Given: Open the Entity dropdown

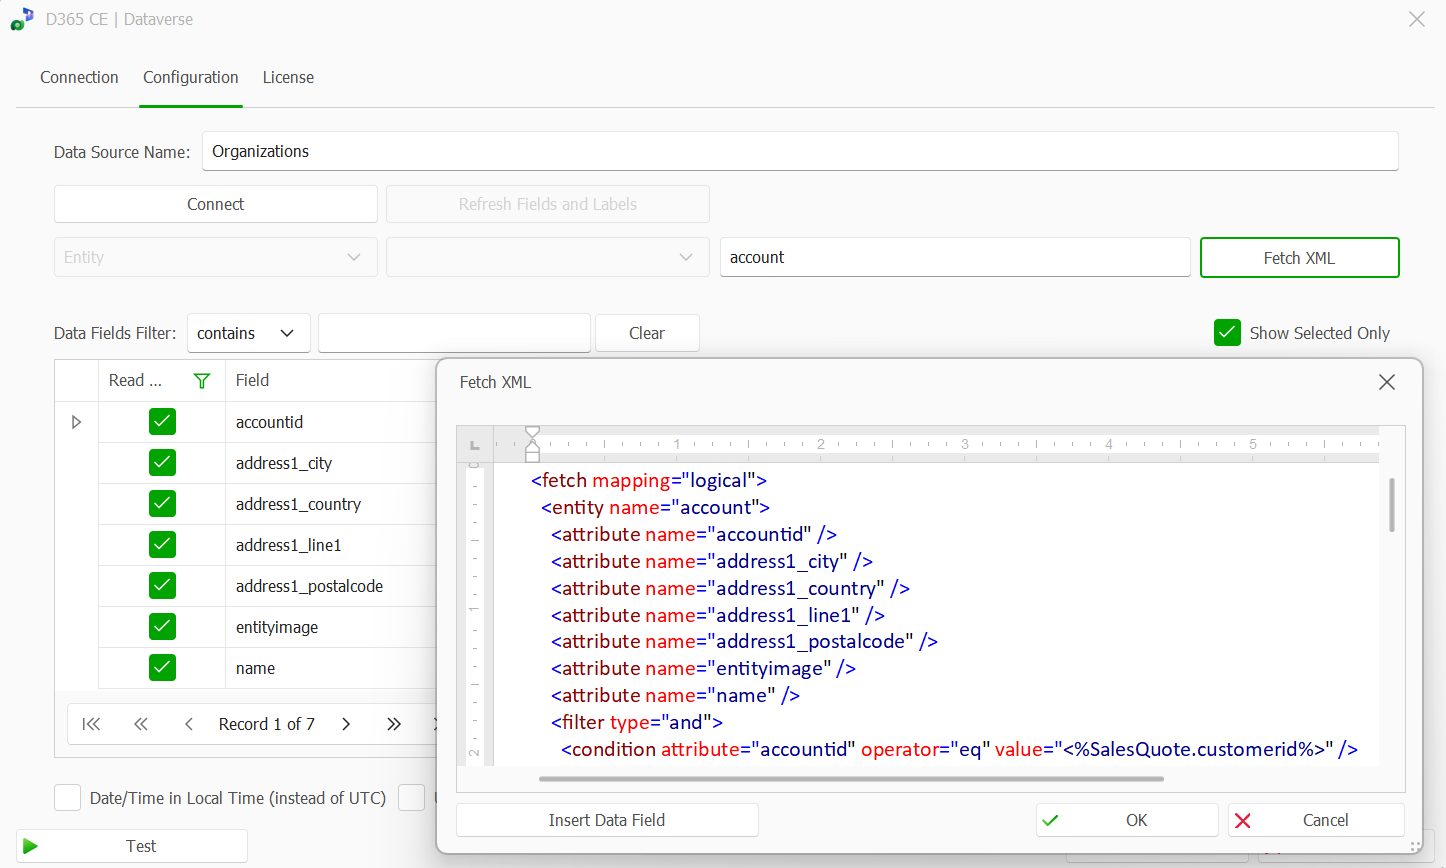Looking at the screenshot, I should tap(216, 257).
